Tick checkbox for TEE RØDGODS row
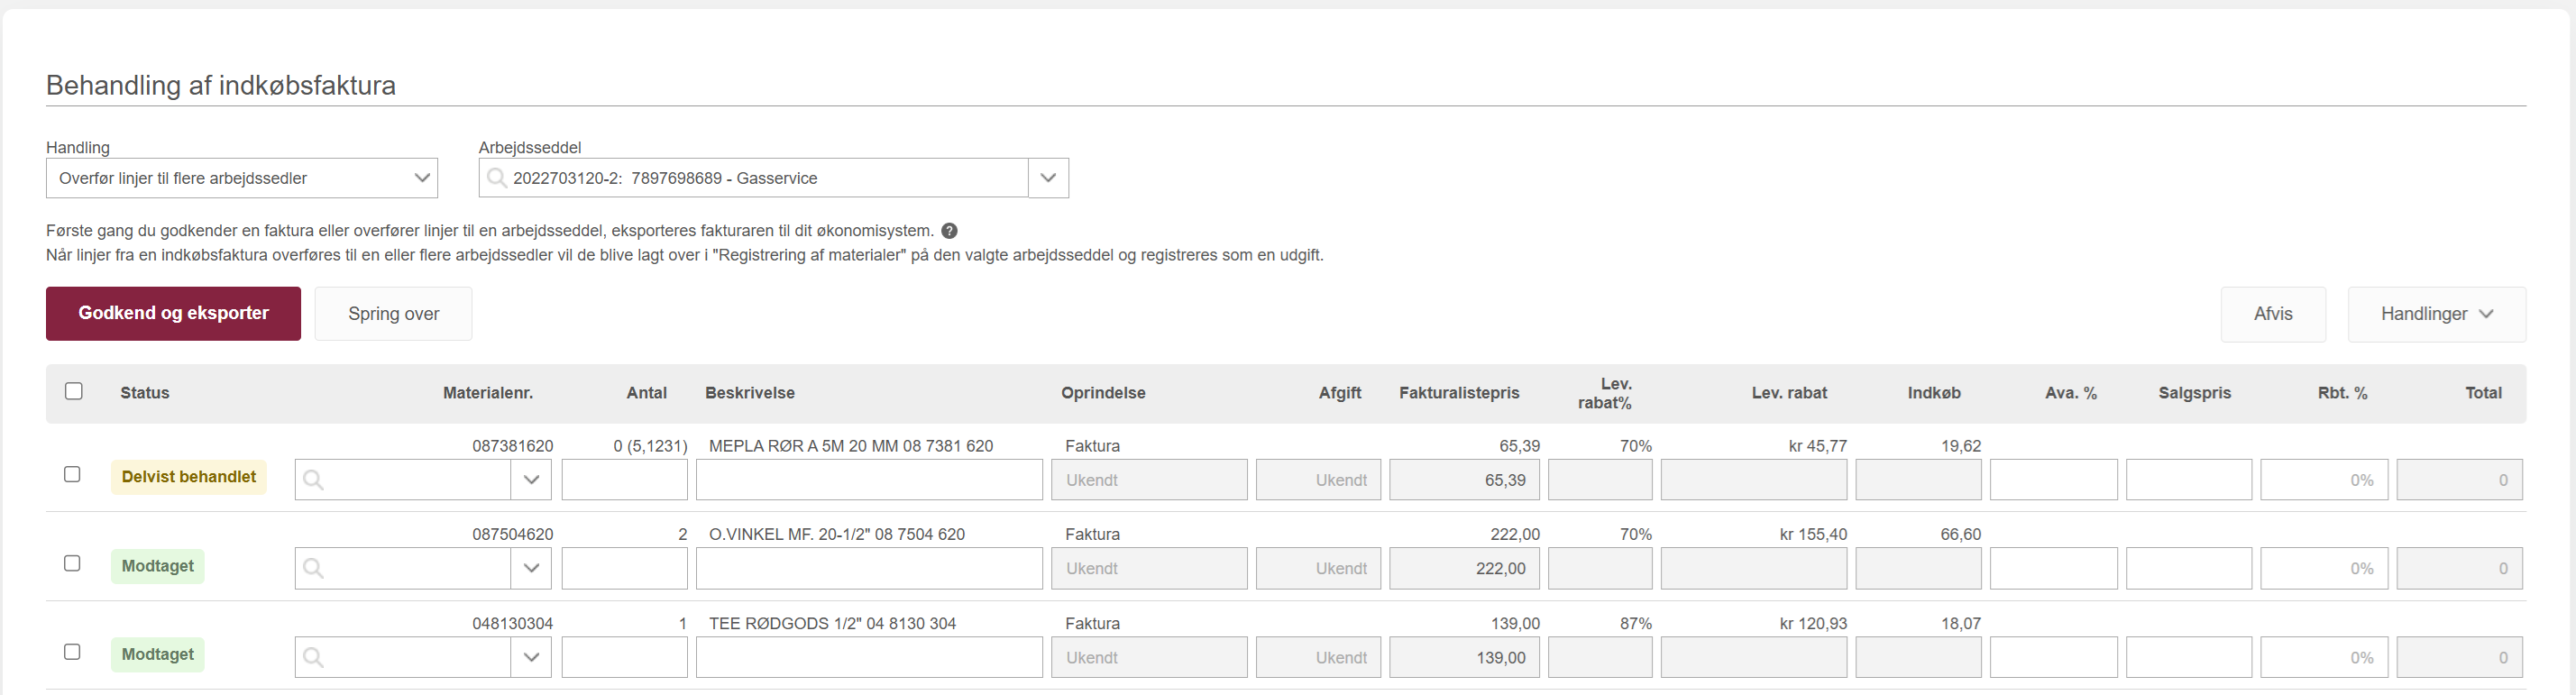 72,652
